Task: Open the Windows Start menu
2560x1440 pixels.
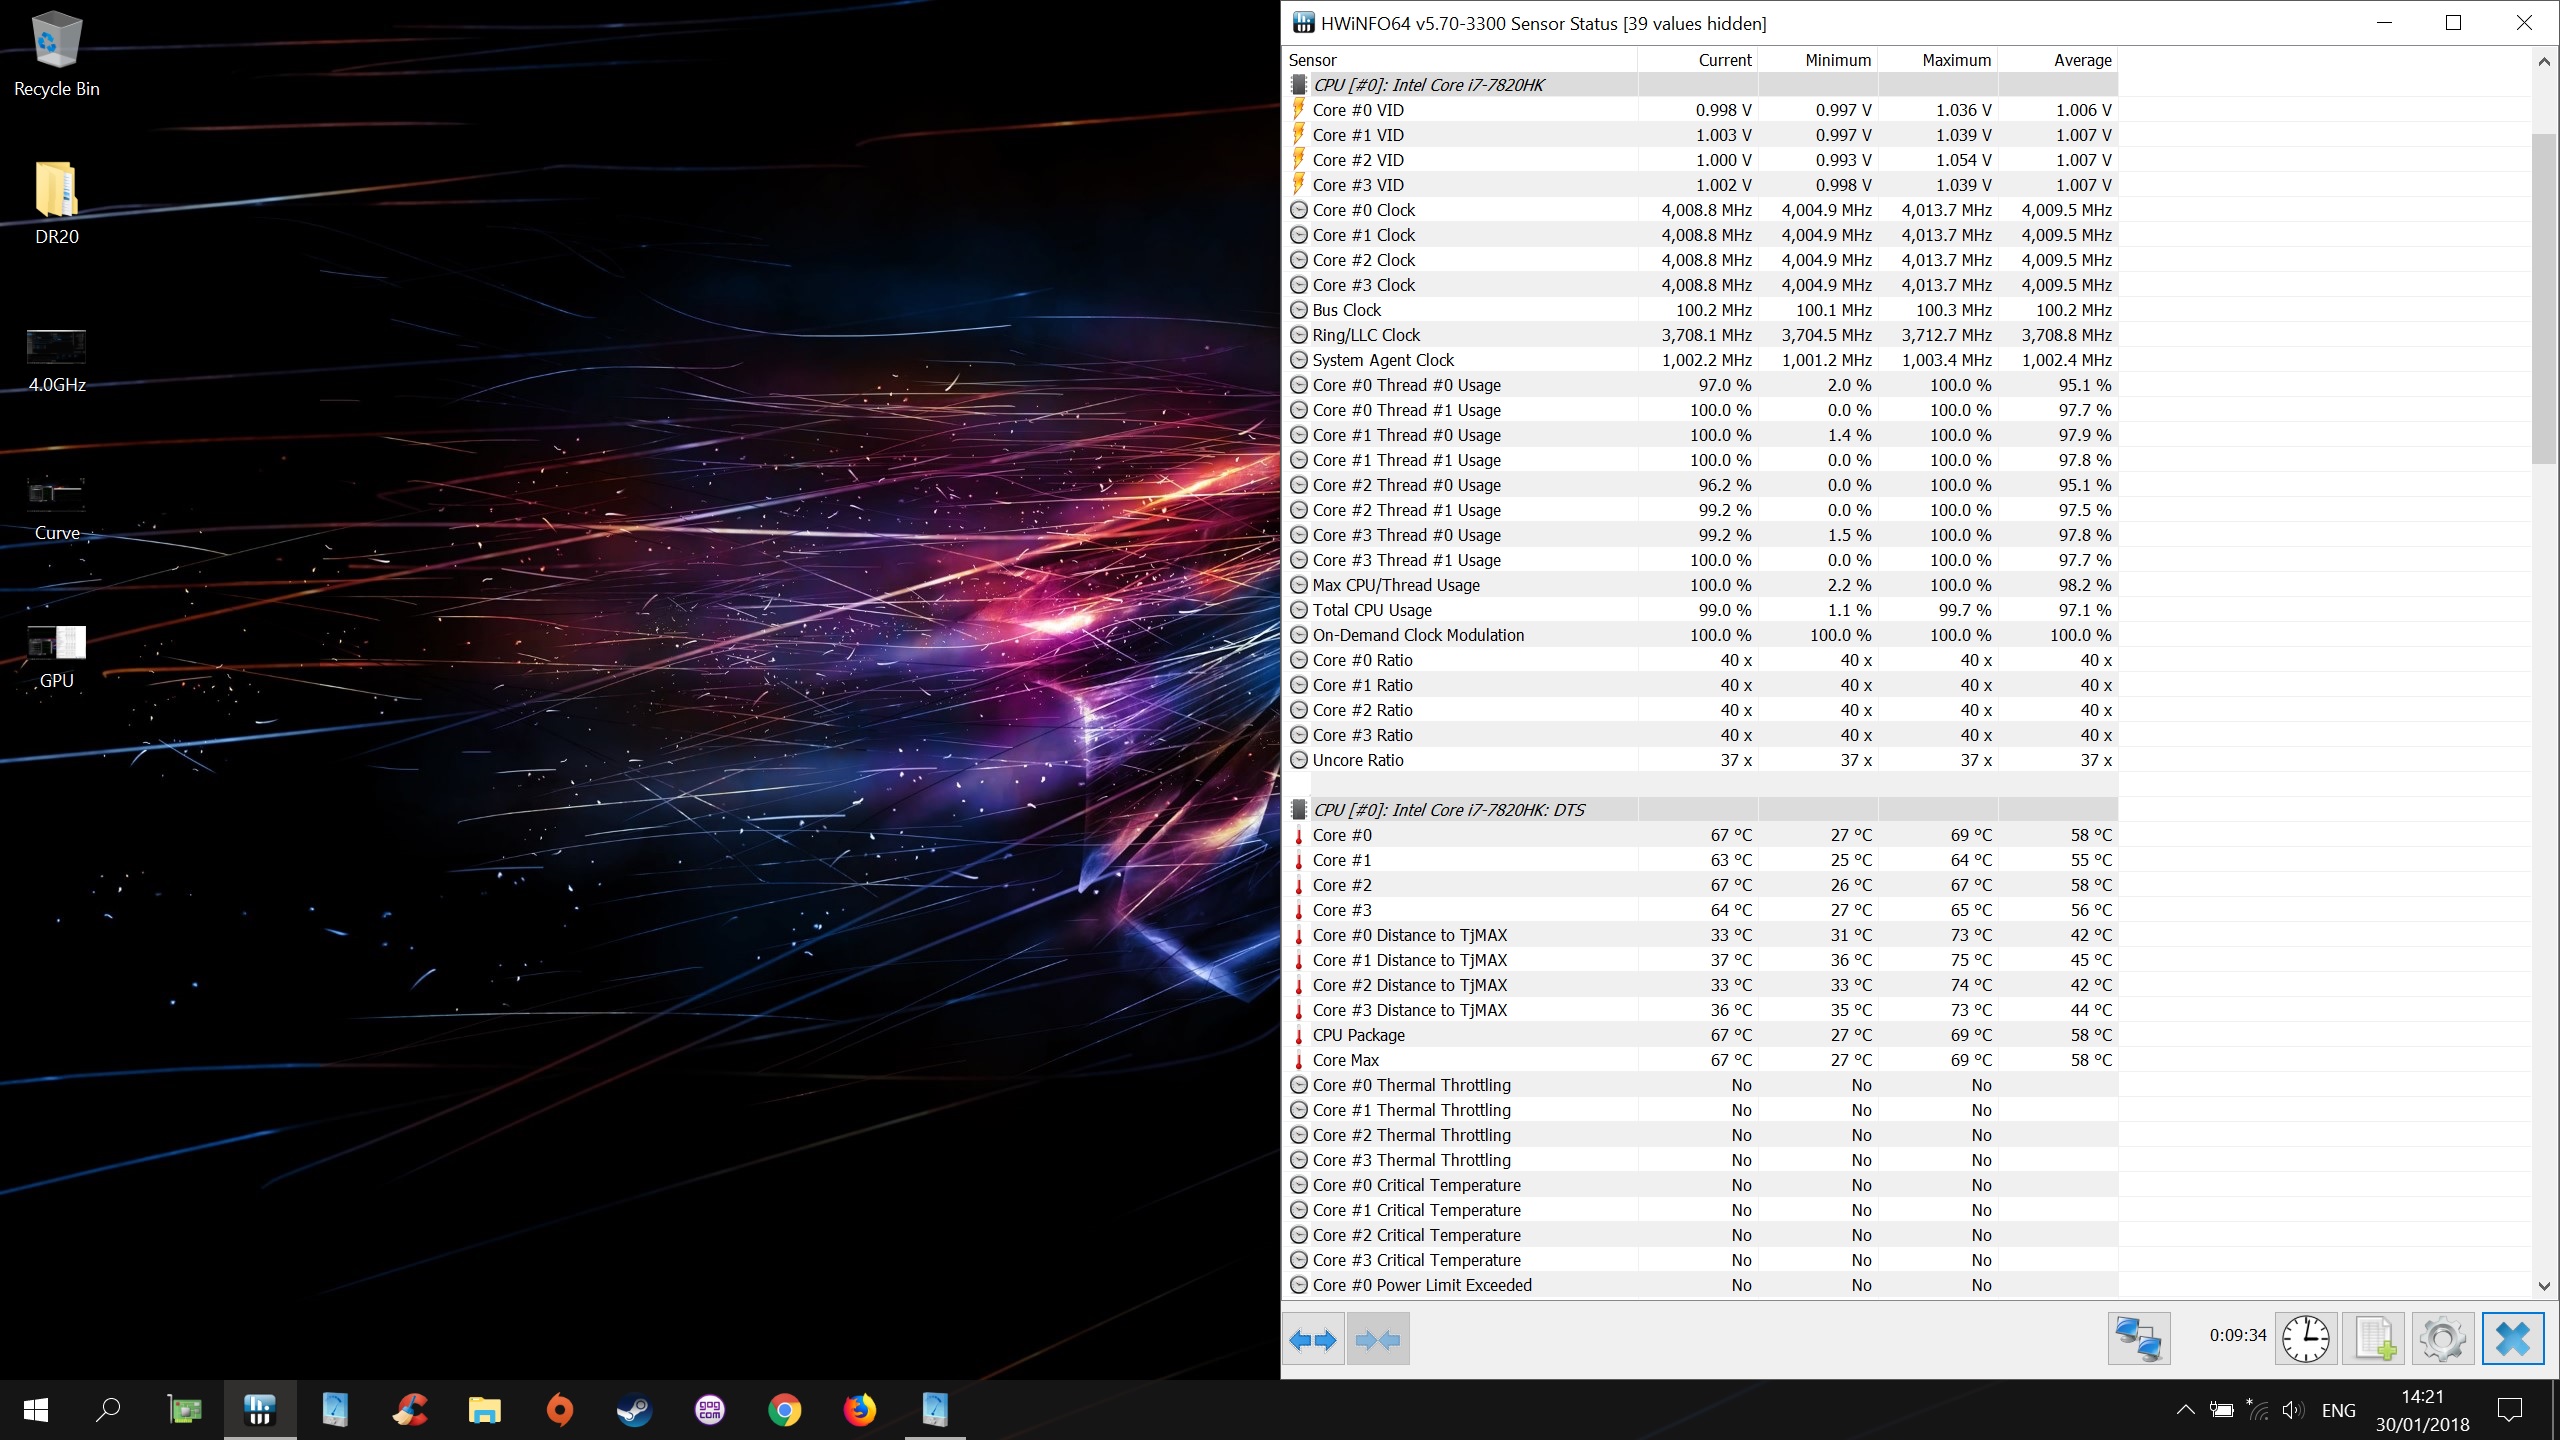Action: coord(36,1410)
